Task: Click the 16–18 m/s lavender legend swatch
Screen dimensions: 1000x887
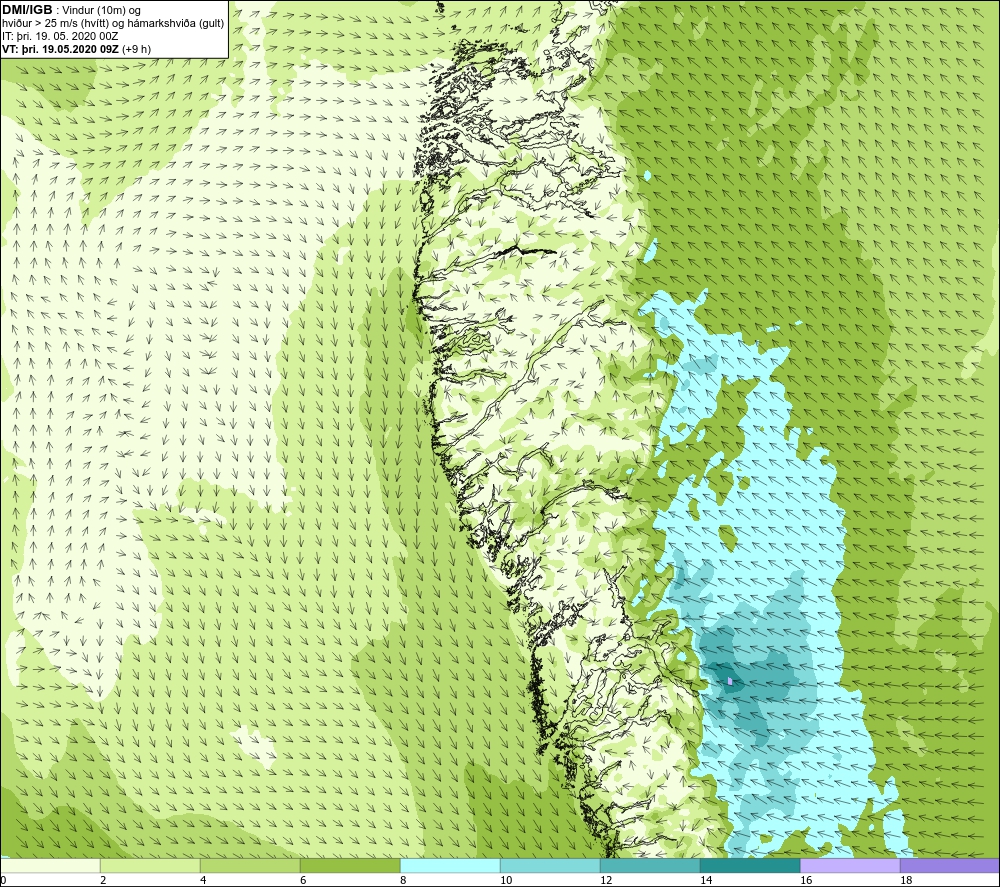Action: coord(850,865)
